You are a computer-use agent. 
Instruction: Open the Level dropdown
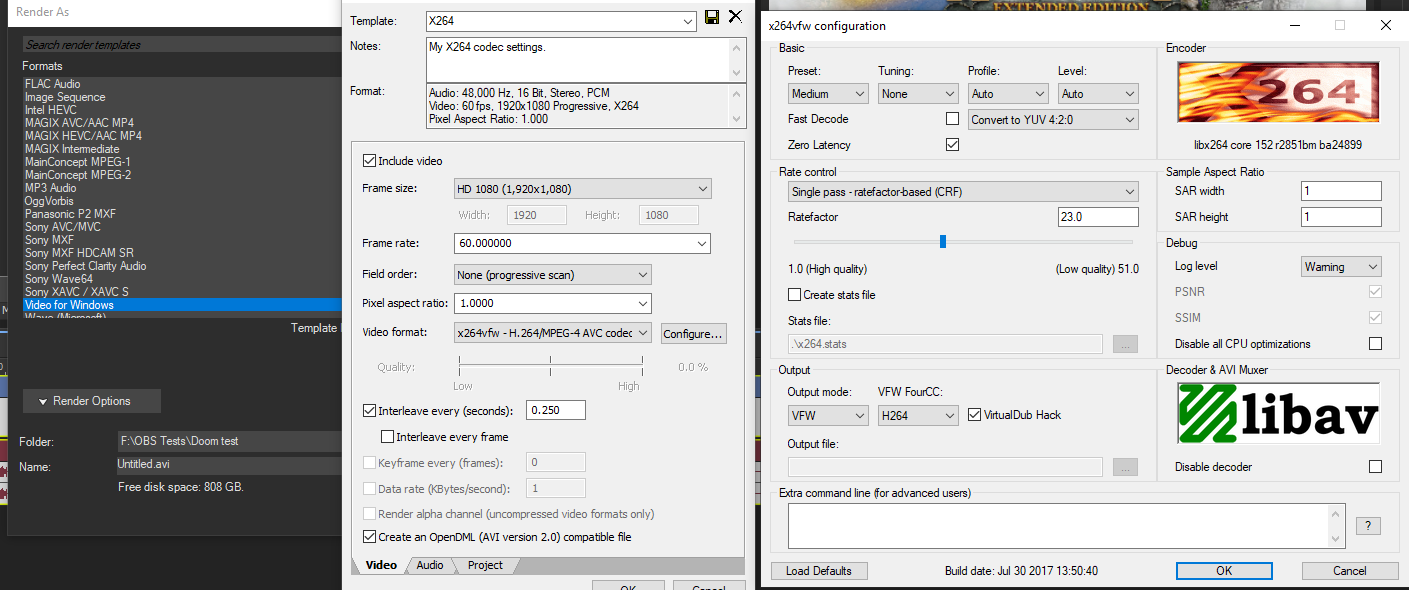[1098, 94]
